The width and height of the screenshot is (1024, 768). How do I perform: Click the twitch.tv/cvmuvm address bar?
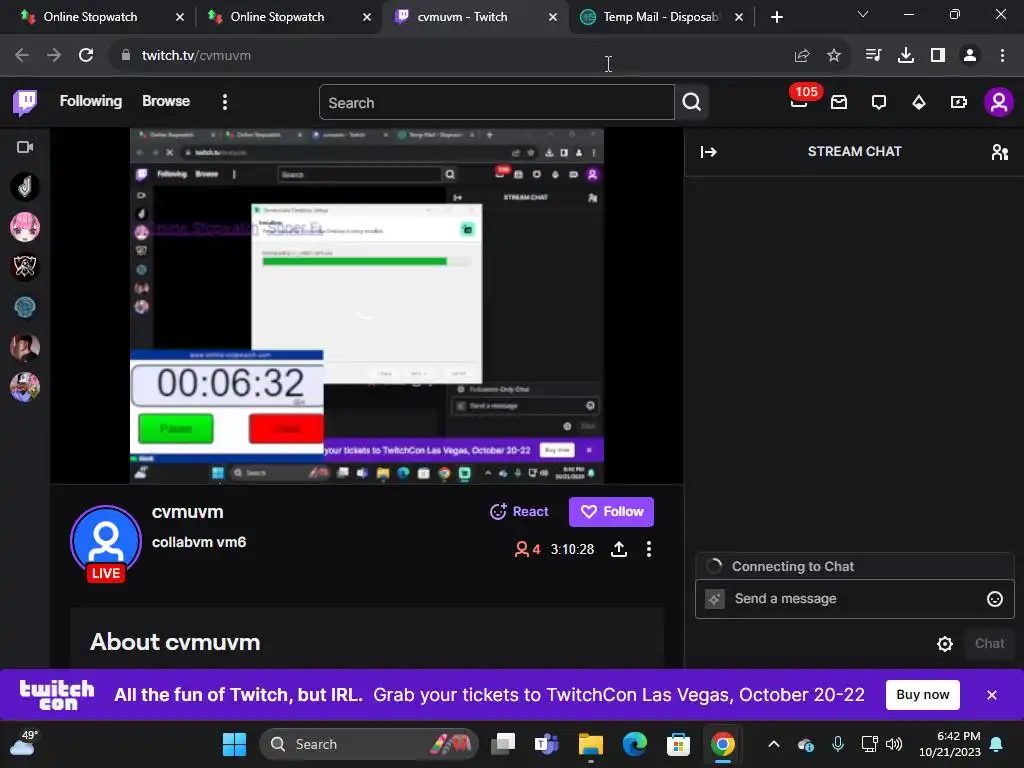[451, 56]
